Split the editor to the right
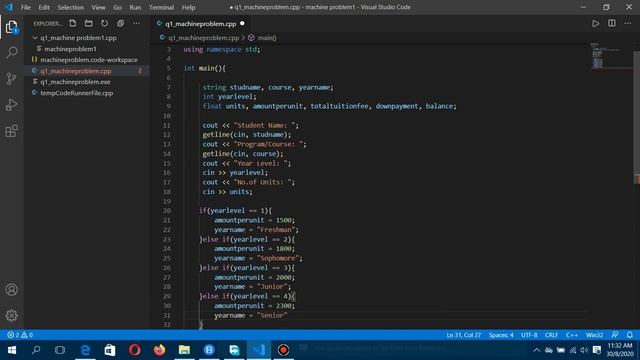The image size is (640, 360). click(x=611, y=23)
